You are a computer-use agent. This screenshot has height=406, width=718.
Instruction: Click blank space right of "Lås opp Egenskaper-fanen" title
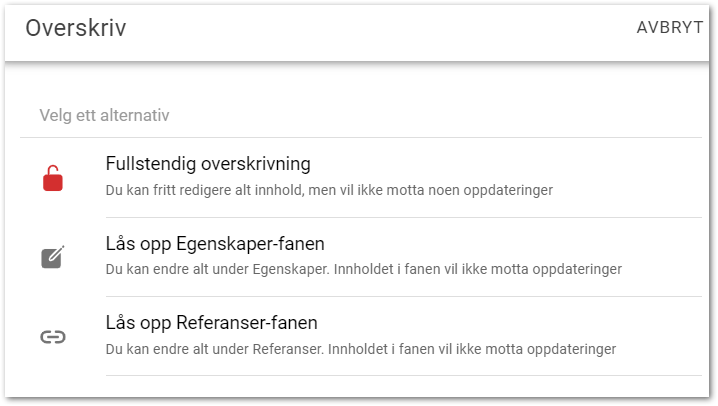click(500, 244)
